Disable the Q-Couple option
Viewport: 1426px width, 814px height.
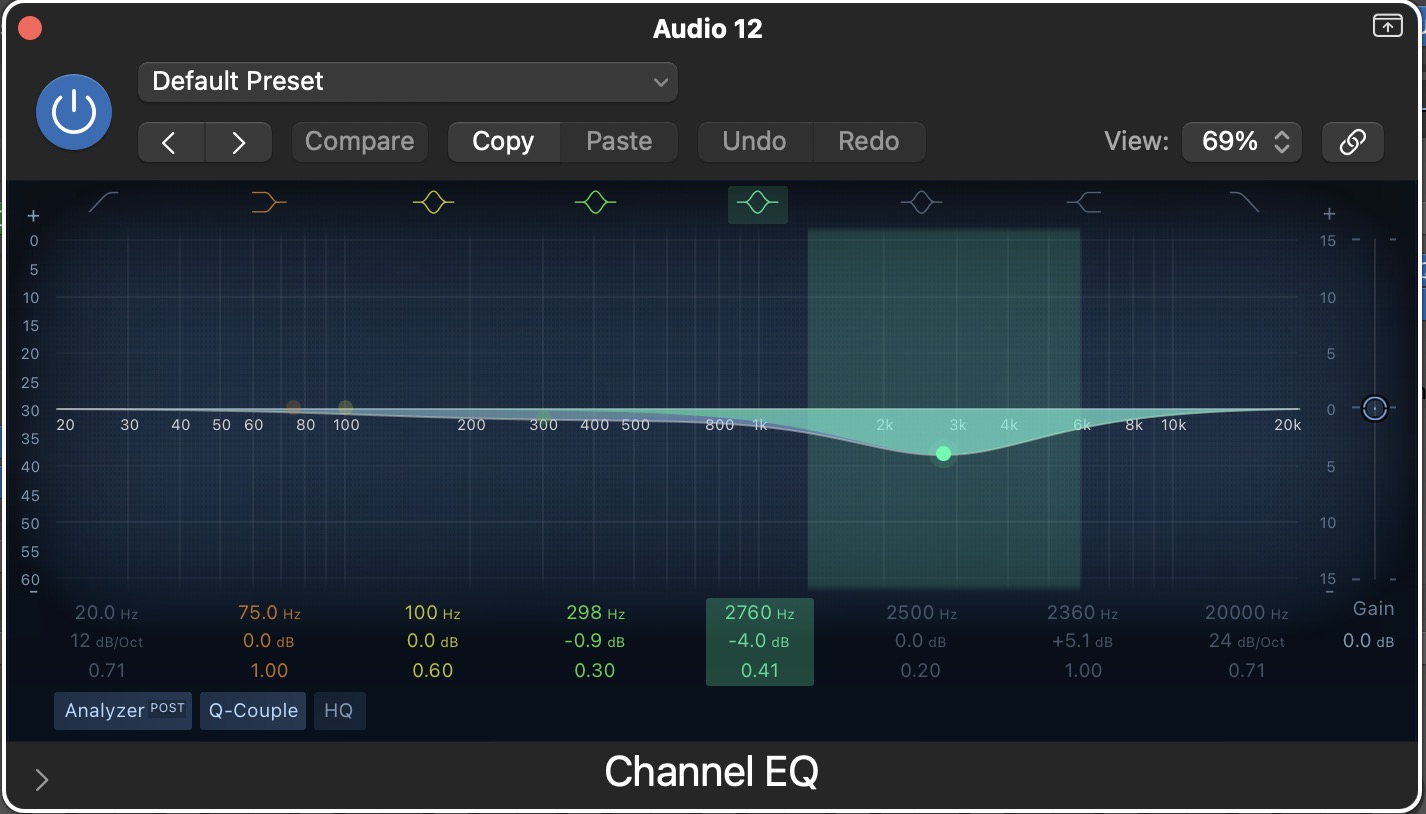253,711
